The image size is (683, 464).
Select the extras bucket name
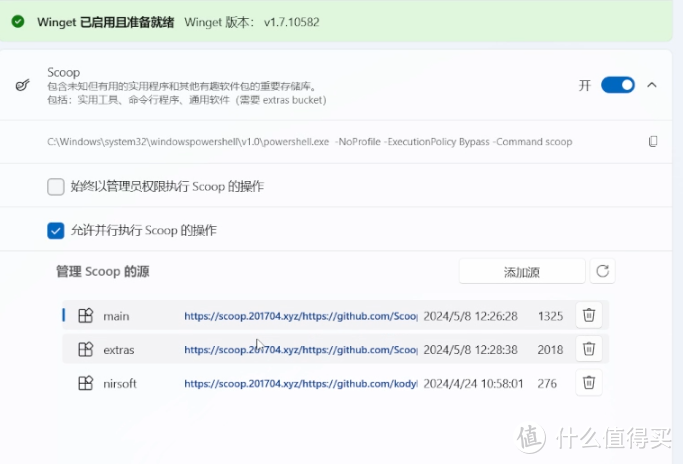(x=119, y=350)
